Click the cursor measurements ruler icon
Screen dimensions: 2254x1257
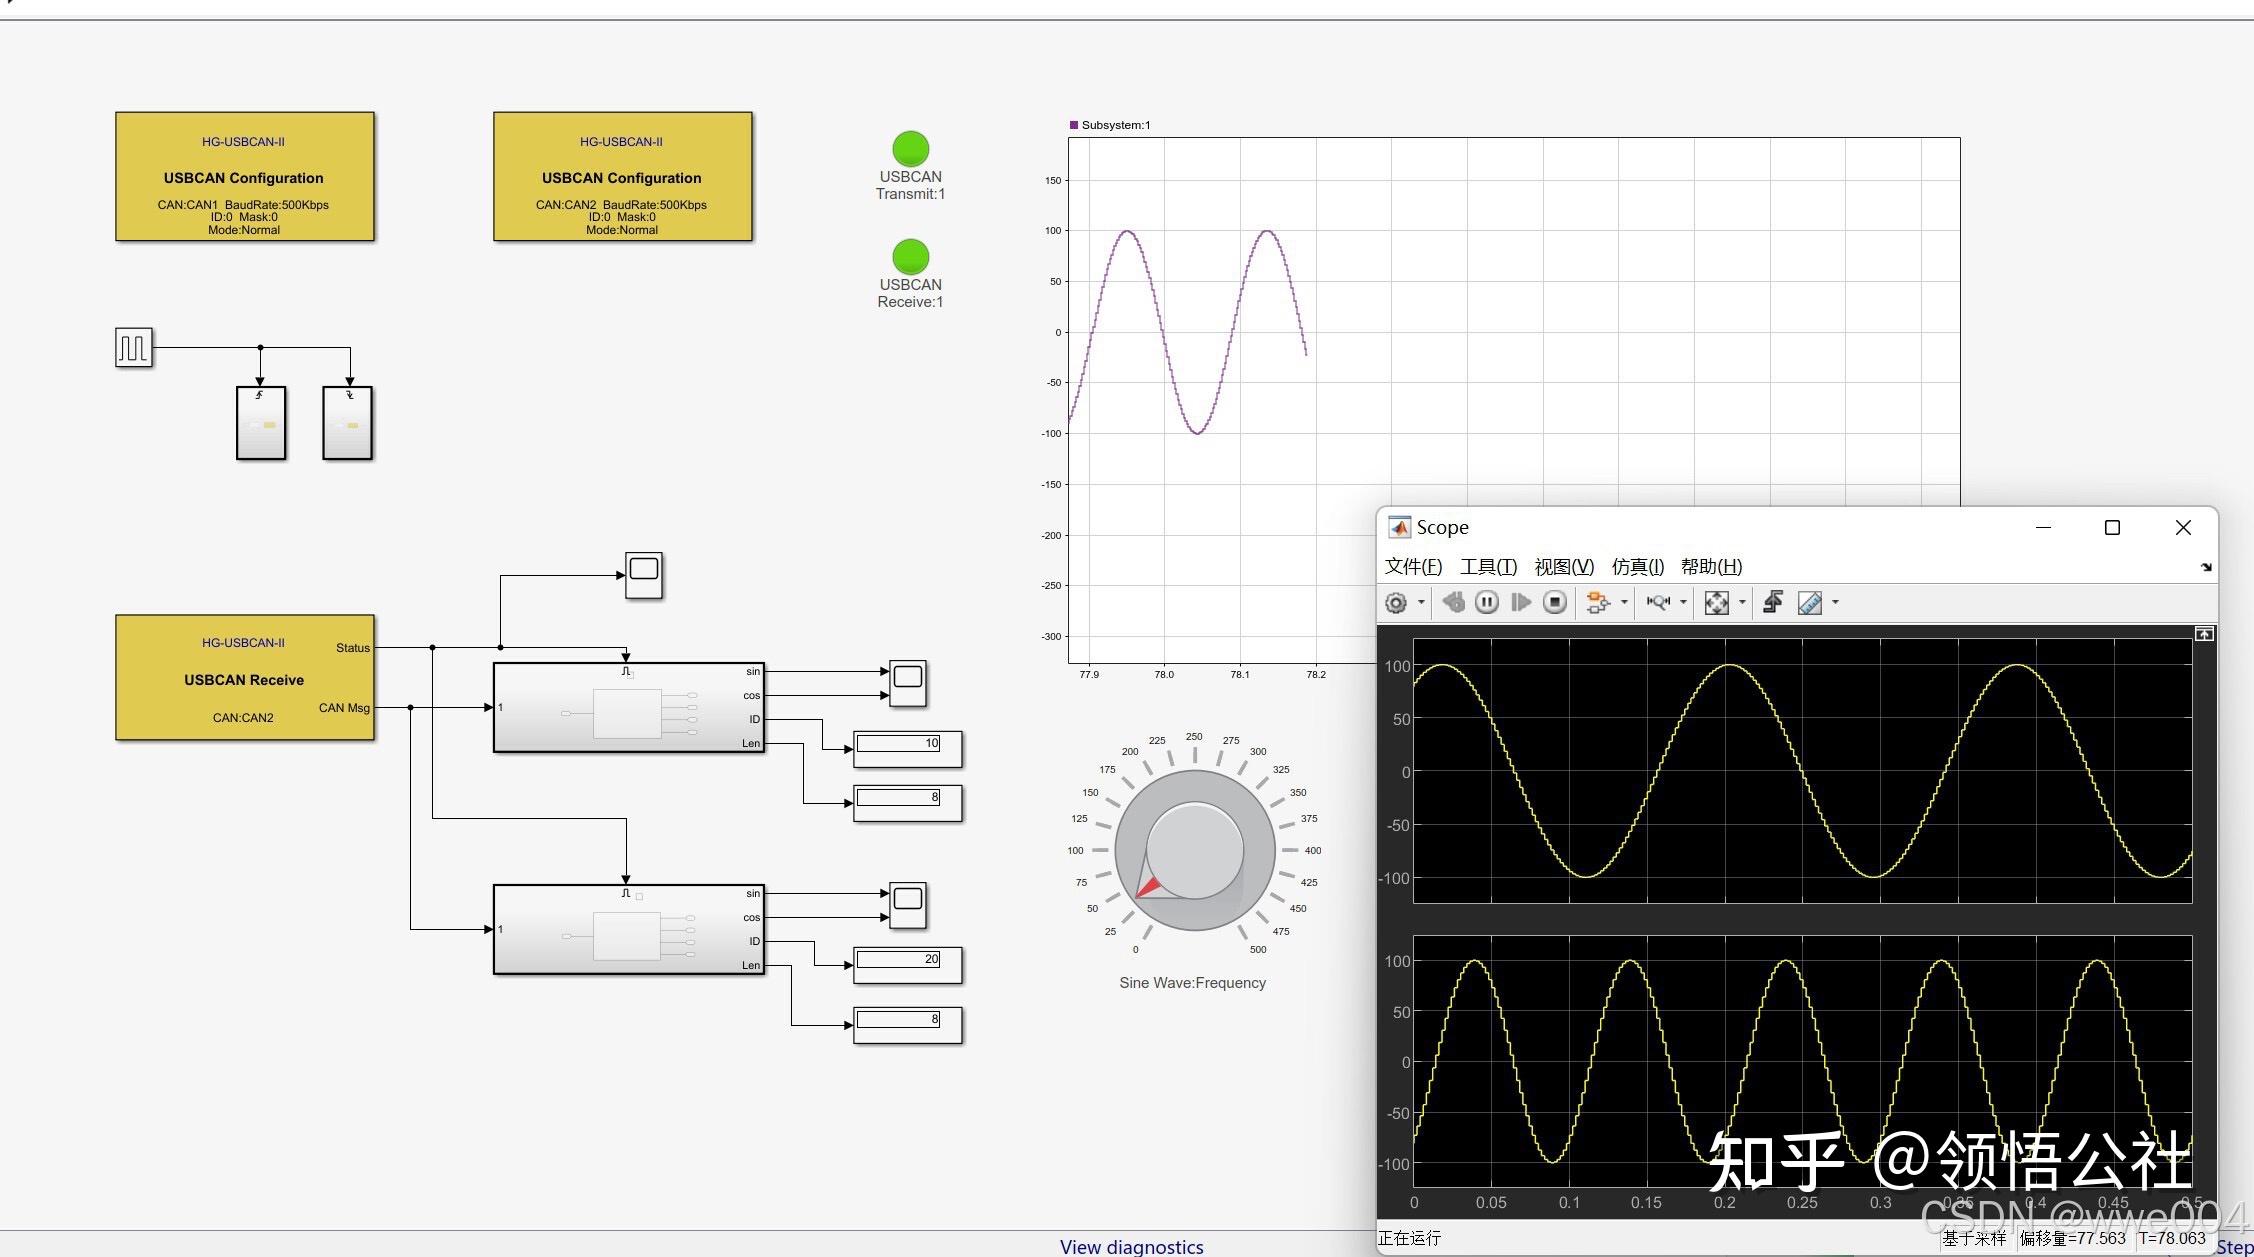pyautogui.click(x=1810, y=603)
